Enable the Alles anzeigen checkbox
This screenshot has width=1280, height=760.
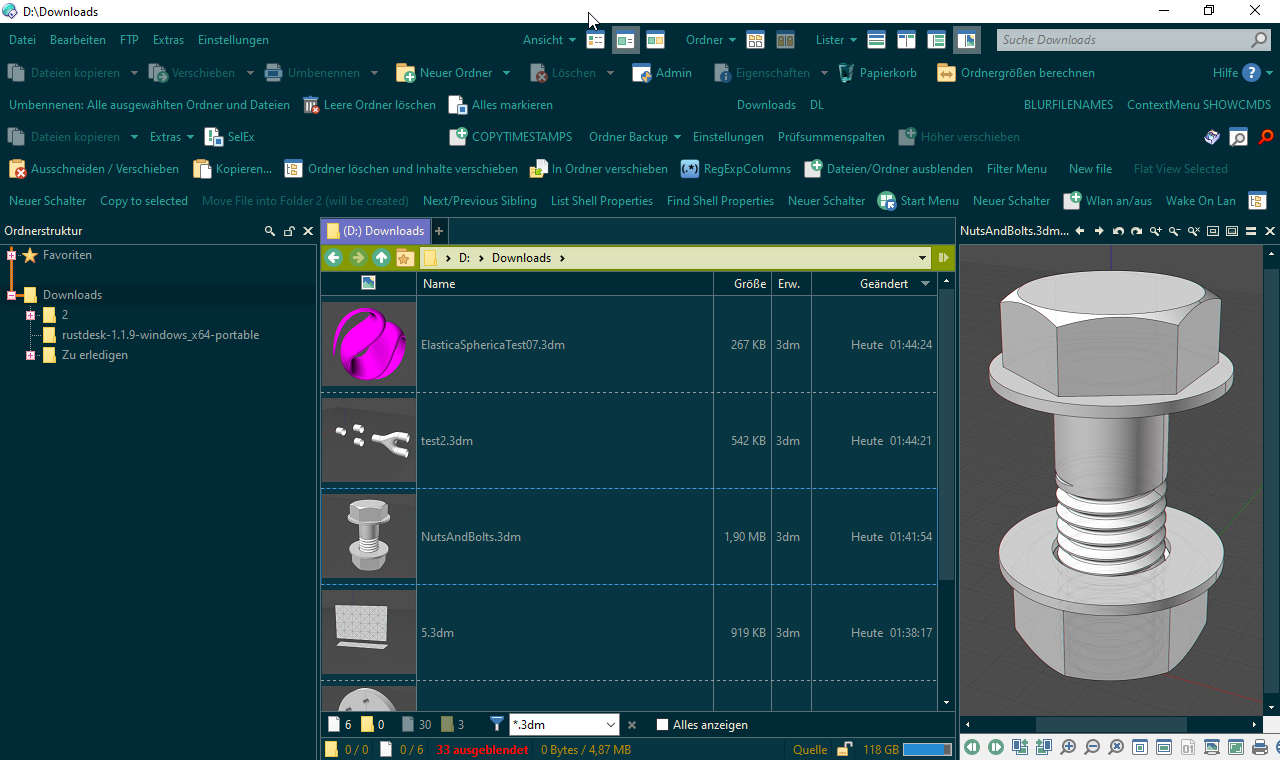click(x=662, y=725)
